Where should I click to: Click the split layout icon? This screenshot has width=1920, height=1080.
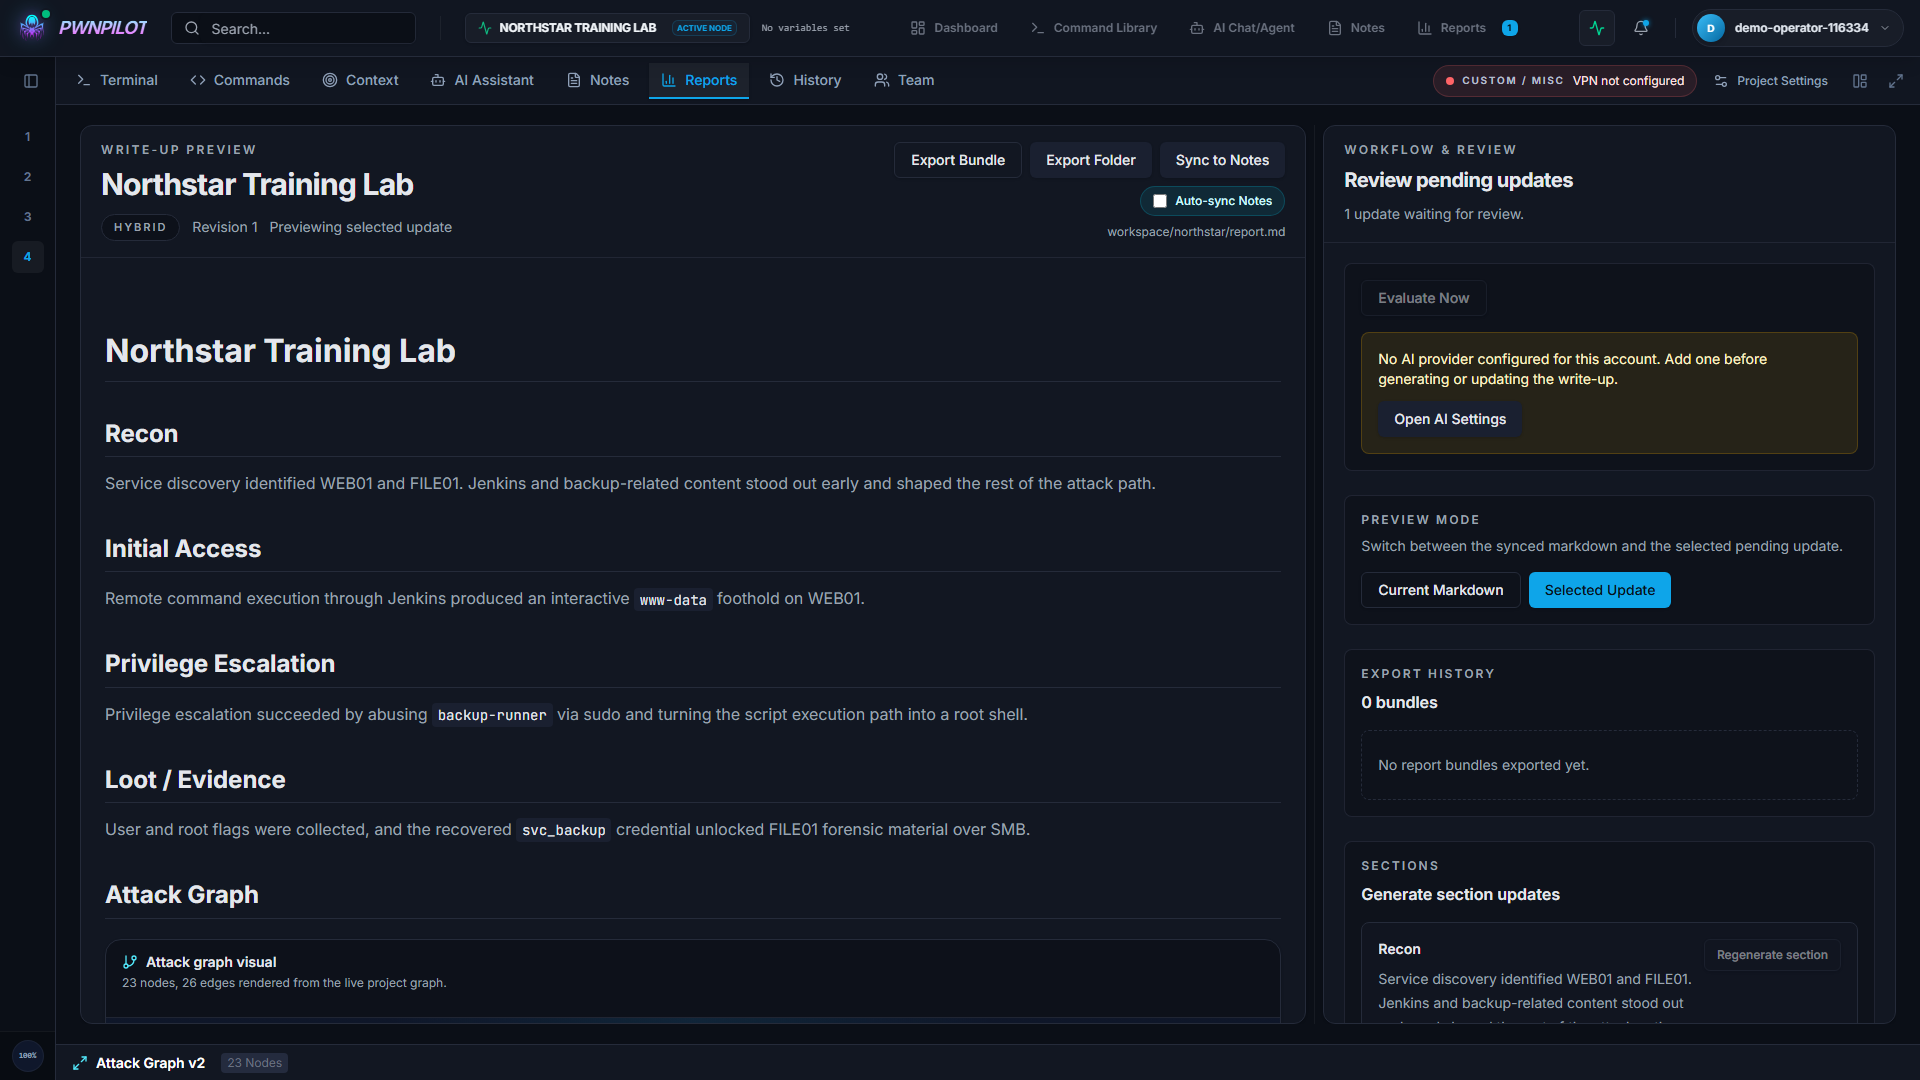point(1860,81)
